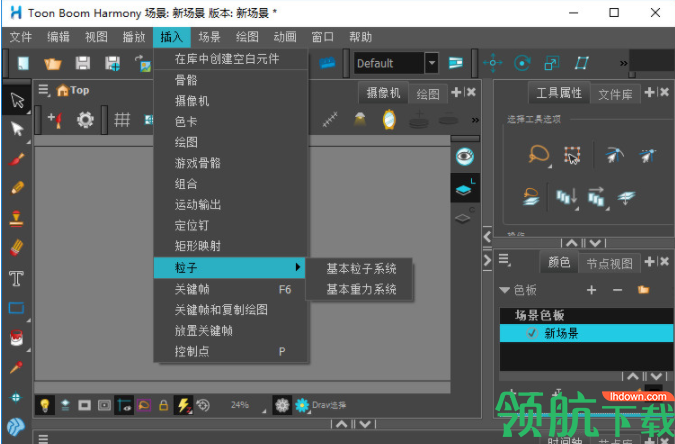The height and width of the screenshot is (444, 675).
Task: Click the orange palette folder icon
Action: click(x=643, y=289)
